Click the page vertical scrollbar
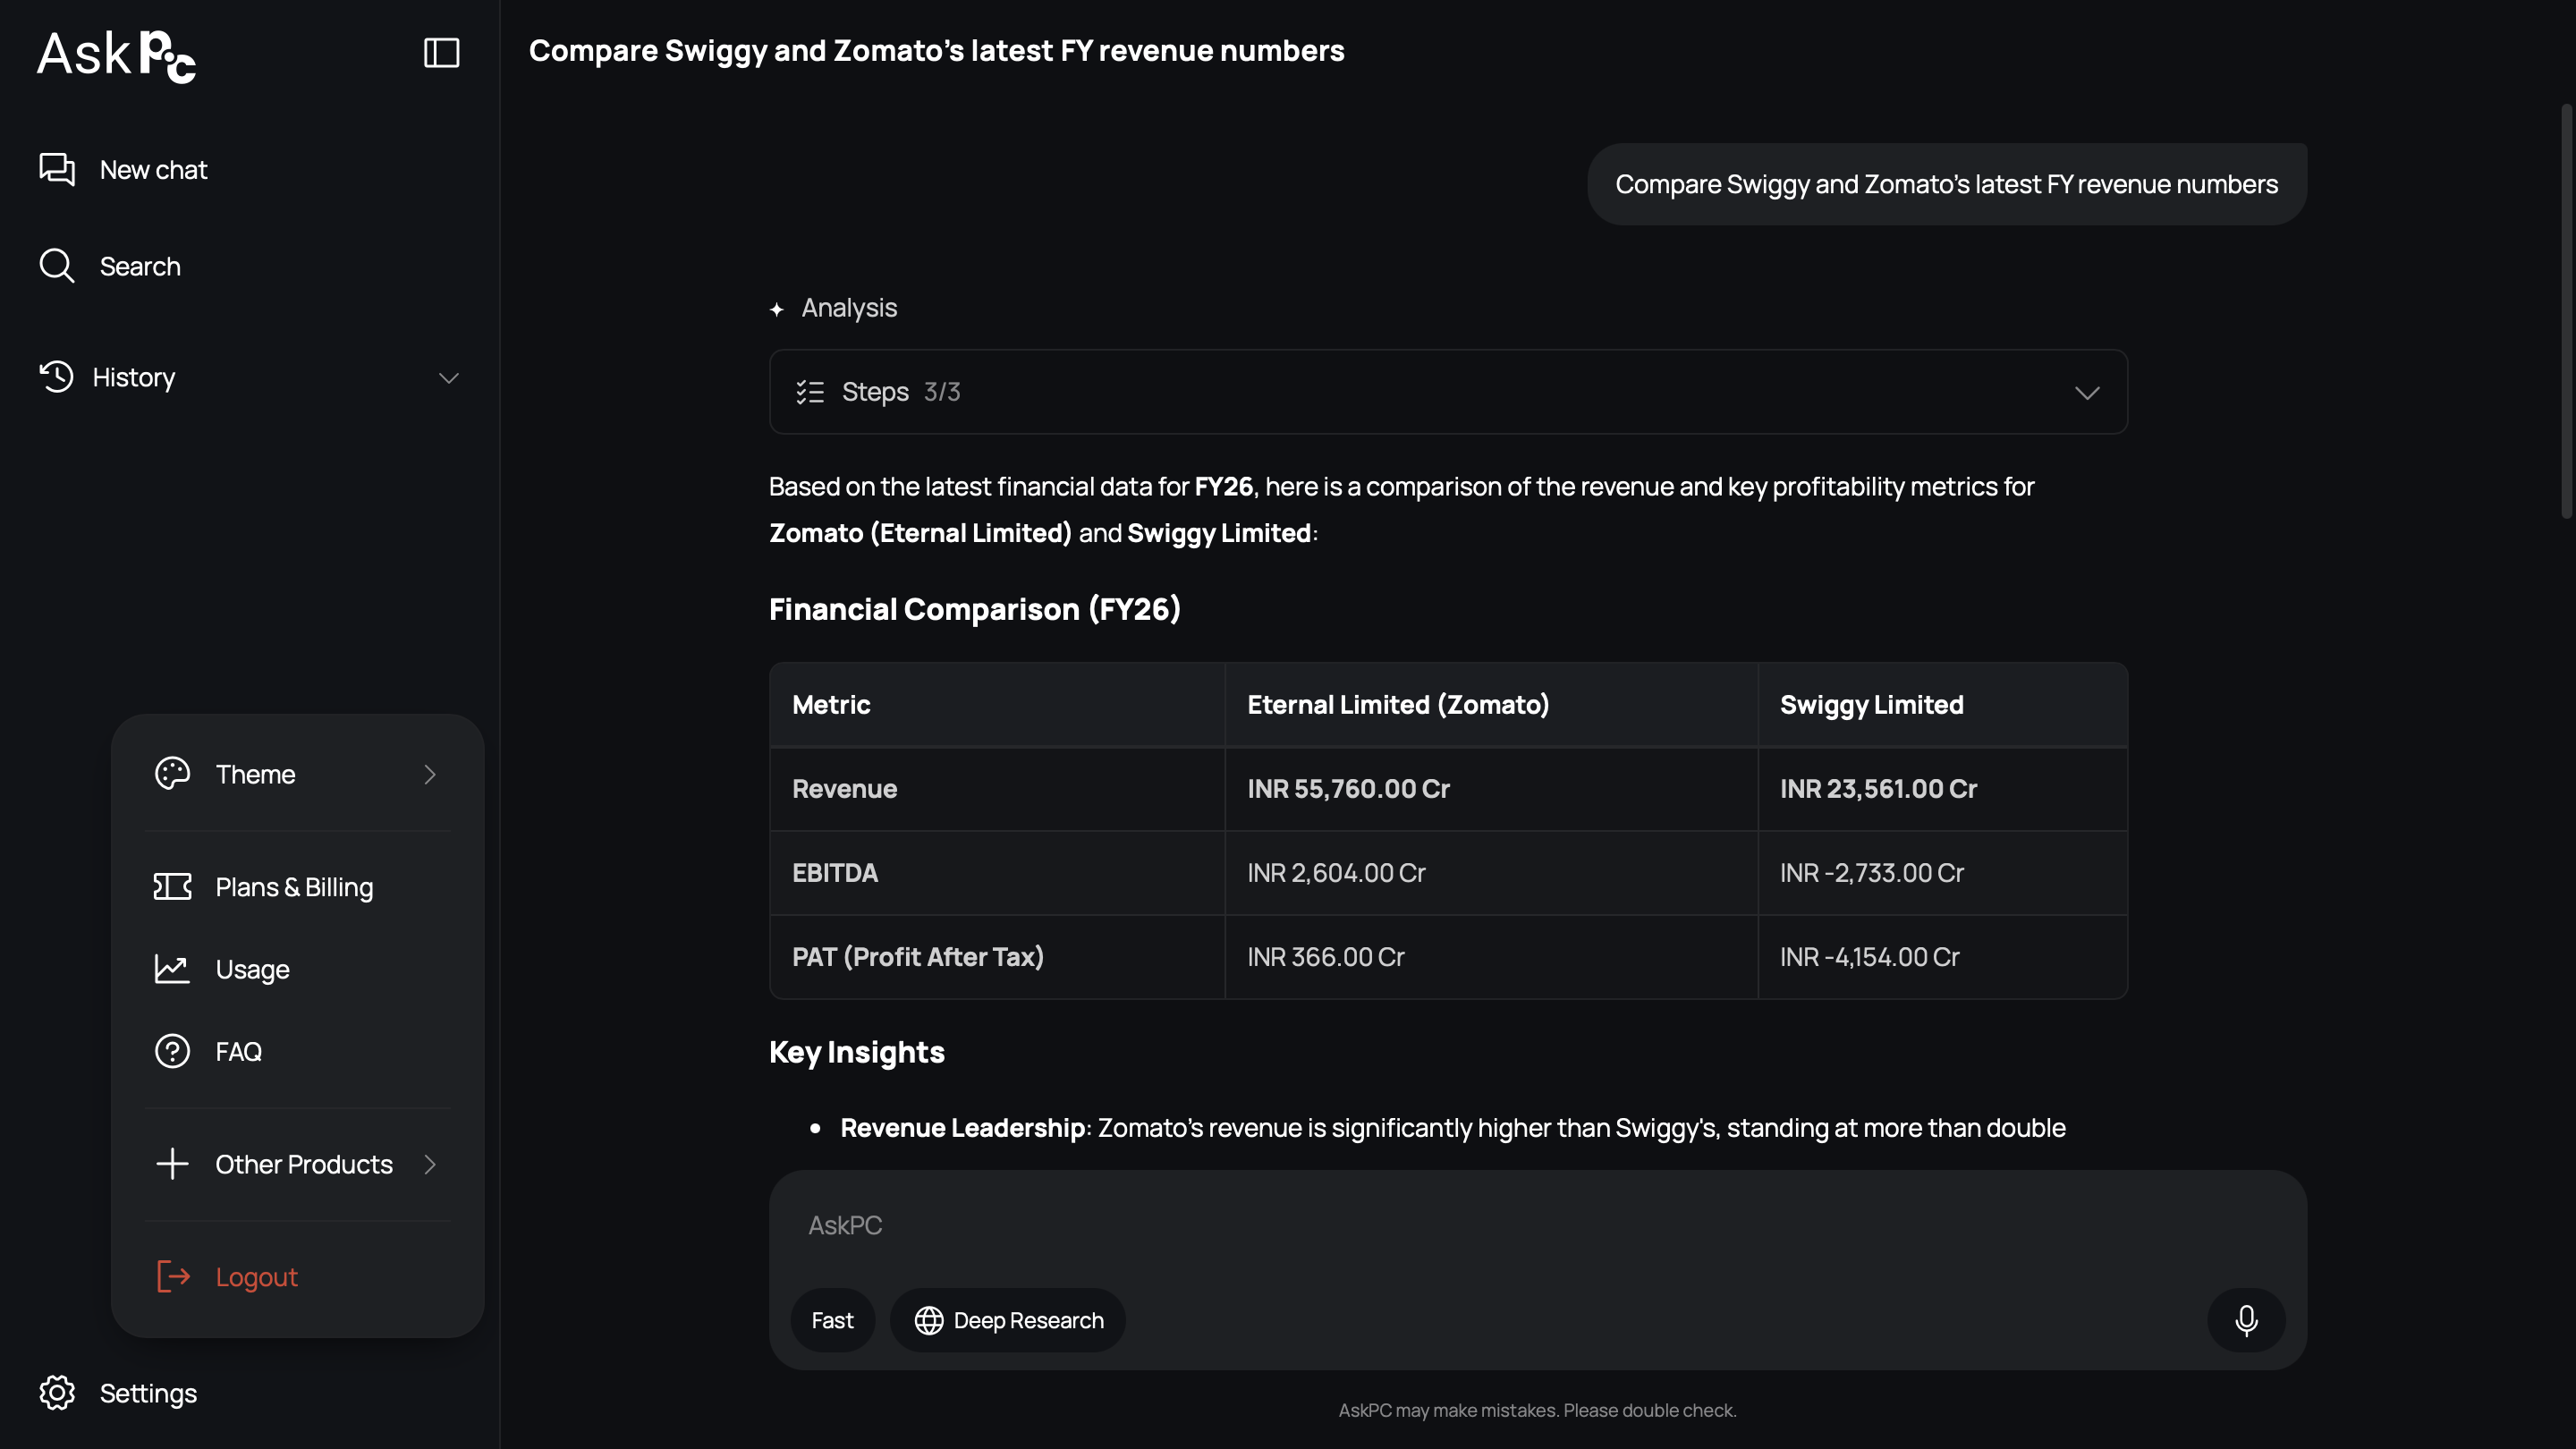 (2566, 310)
